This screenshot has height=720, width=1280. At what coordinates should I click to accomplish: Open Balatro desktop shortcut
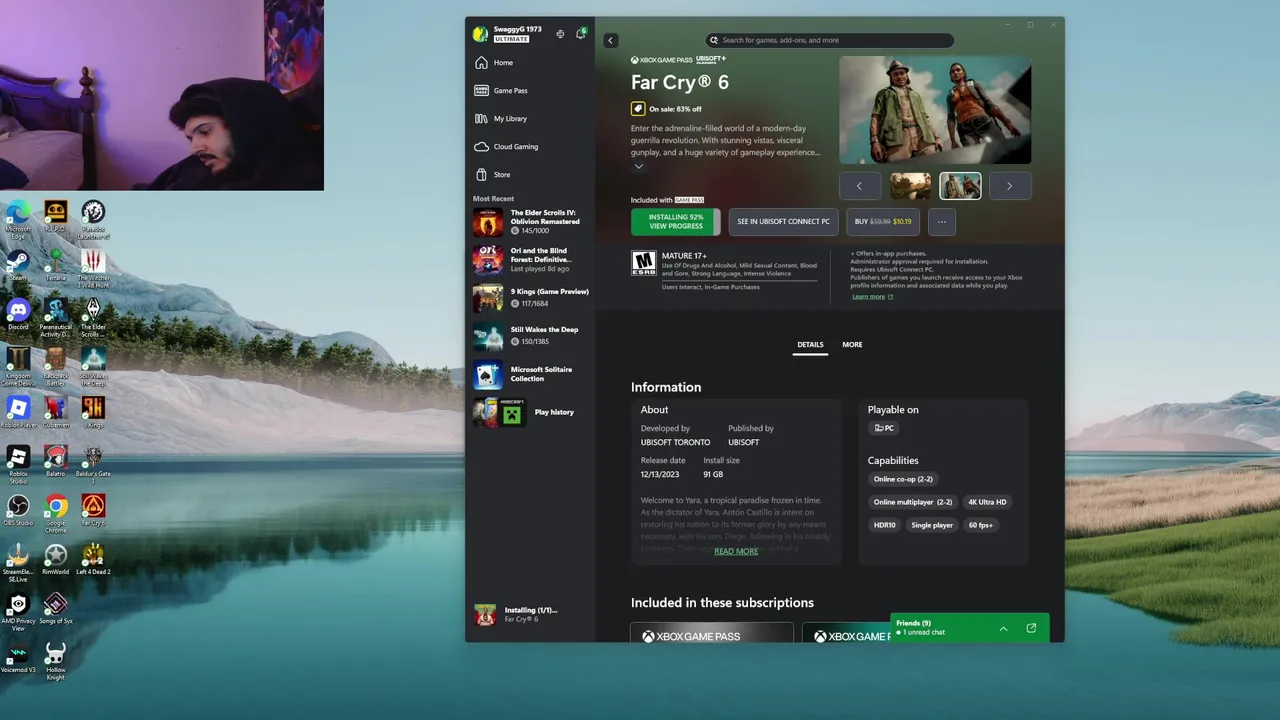pyautogui.click(x=56, y=462)
